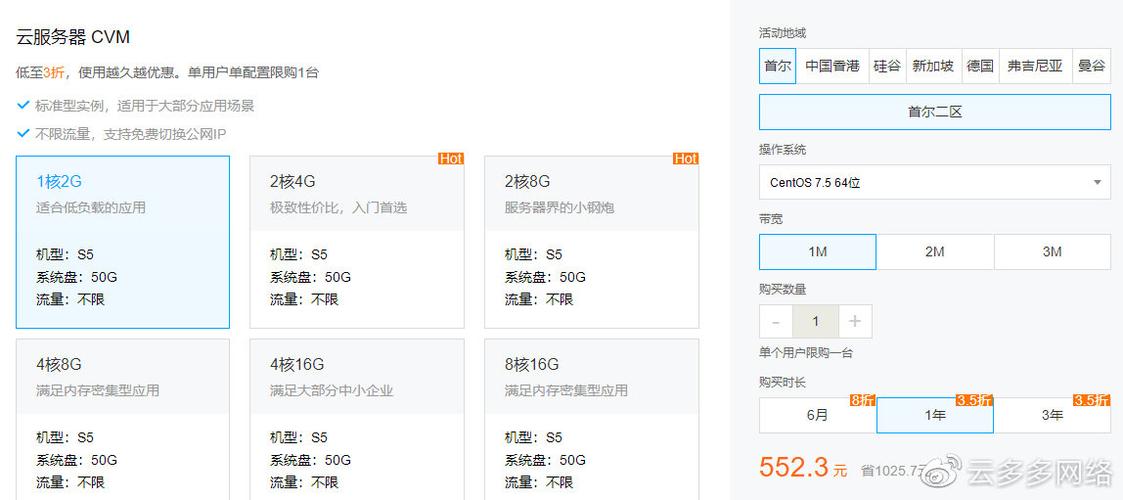Click the 服务器界的小钢炮 description
This screenshot has height=500, width=1123.
[559, 208]
